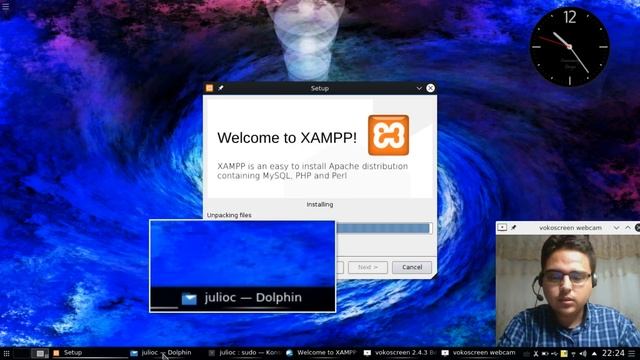Open the application launcher grid on the taskbar
The width and height of the screenshot is (640, 360).
(x=6, y=353)
